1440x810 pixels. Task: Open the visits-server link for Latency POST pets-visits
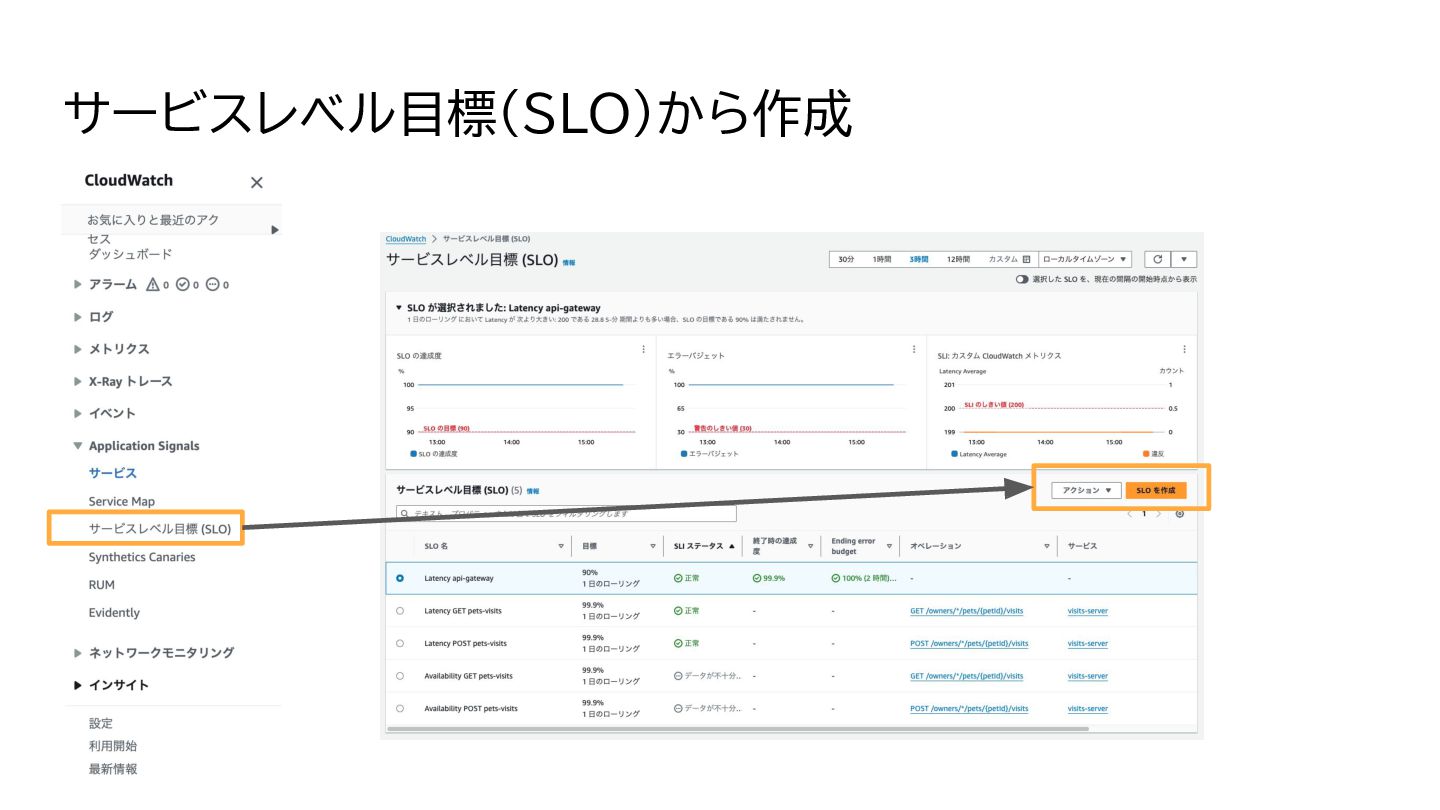pyautogui.click(x=1088, y=643)
